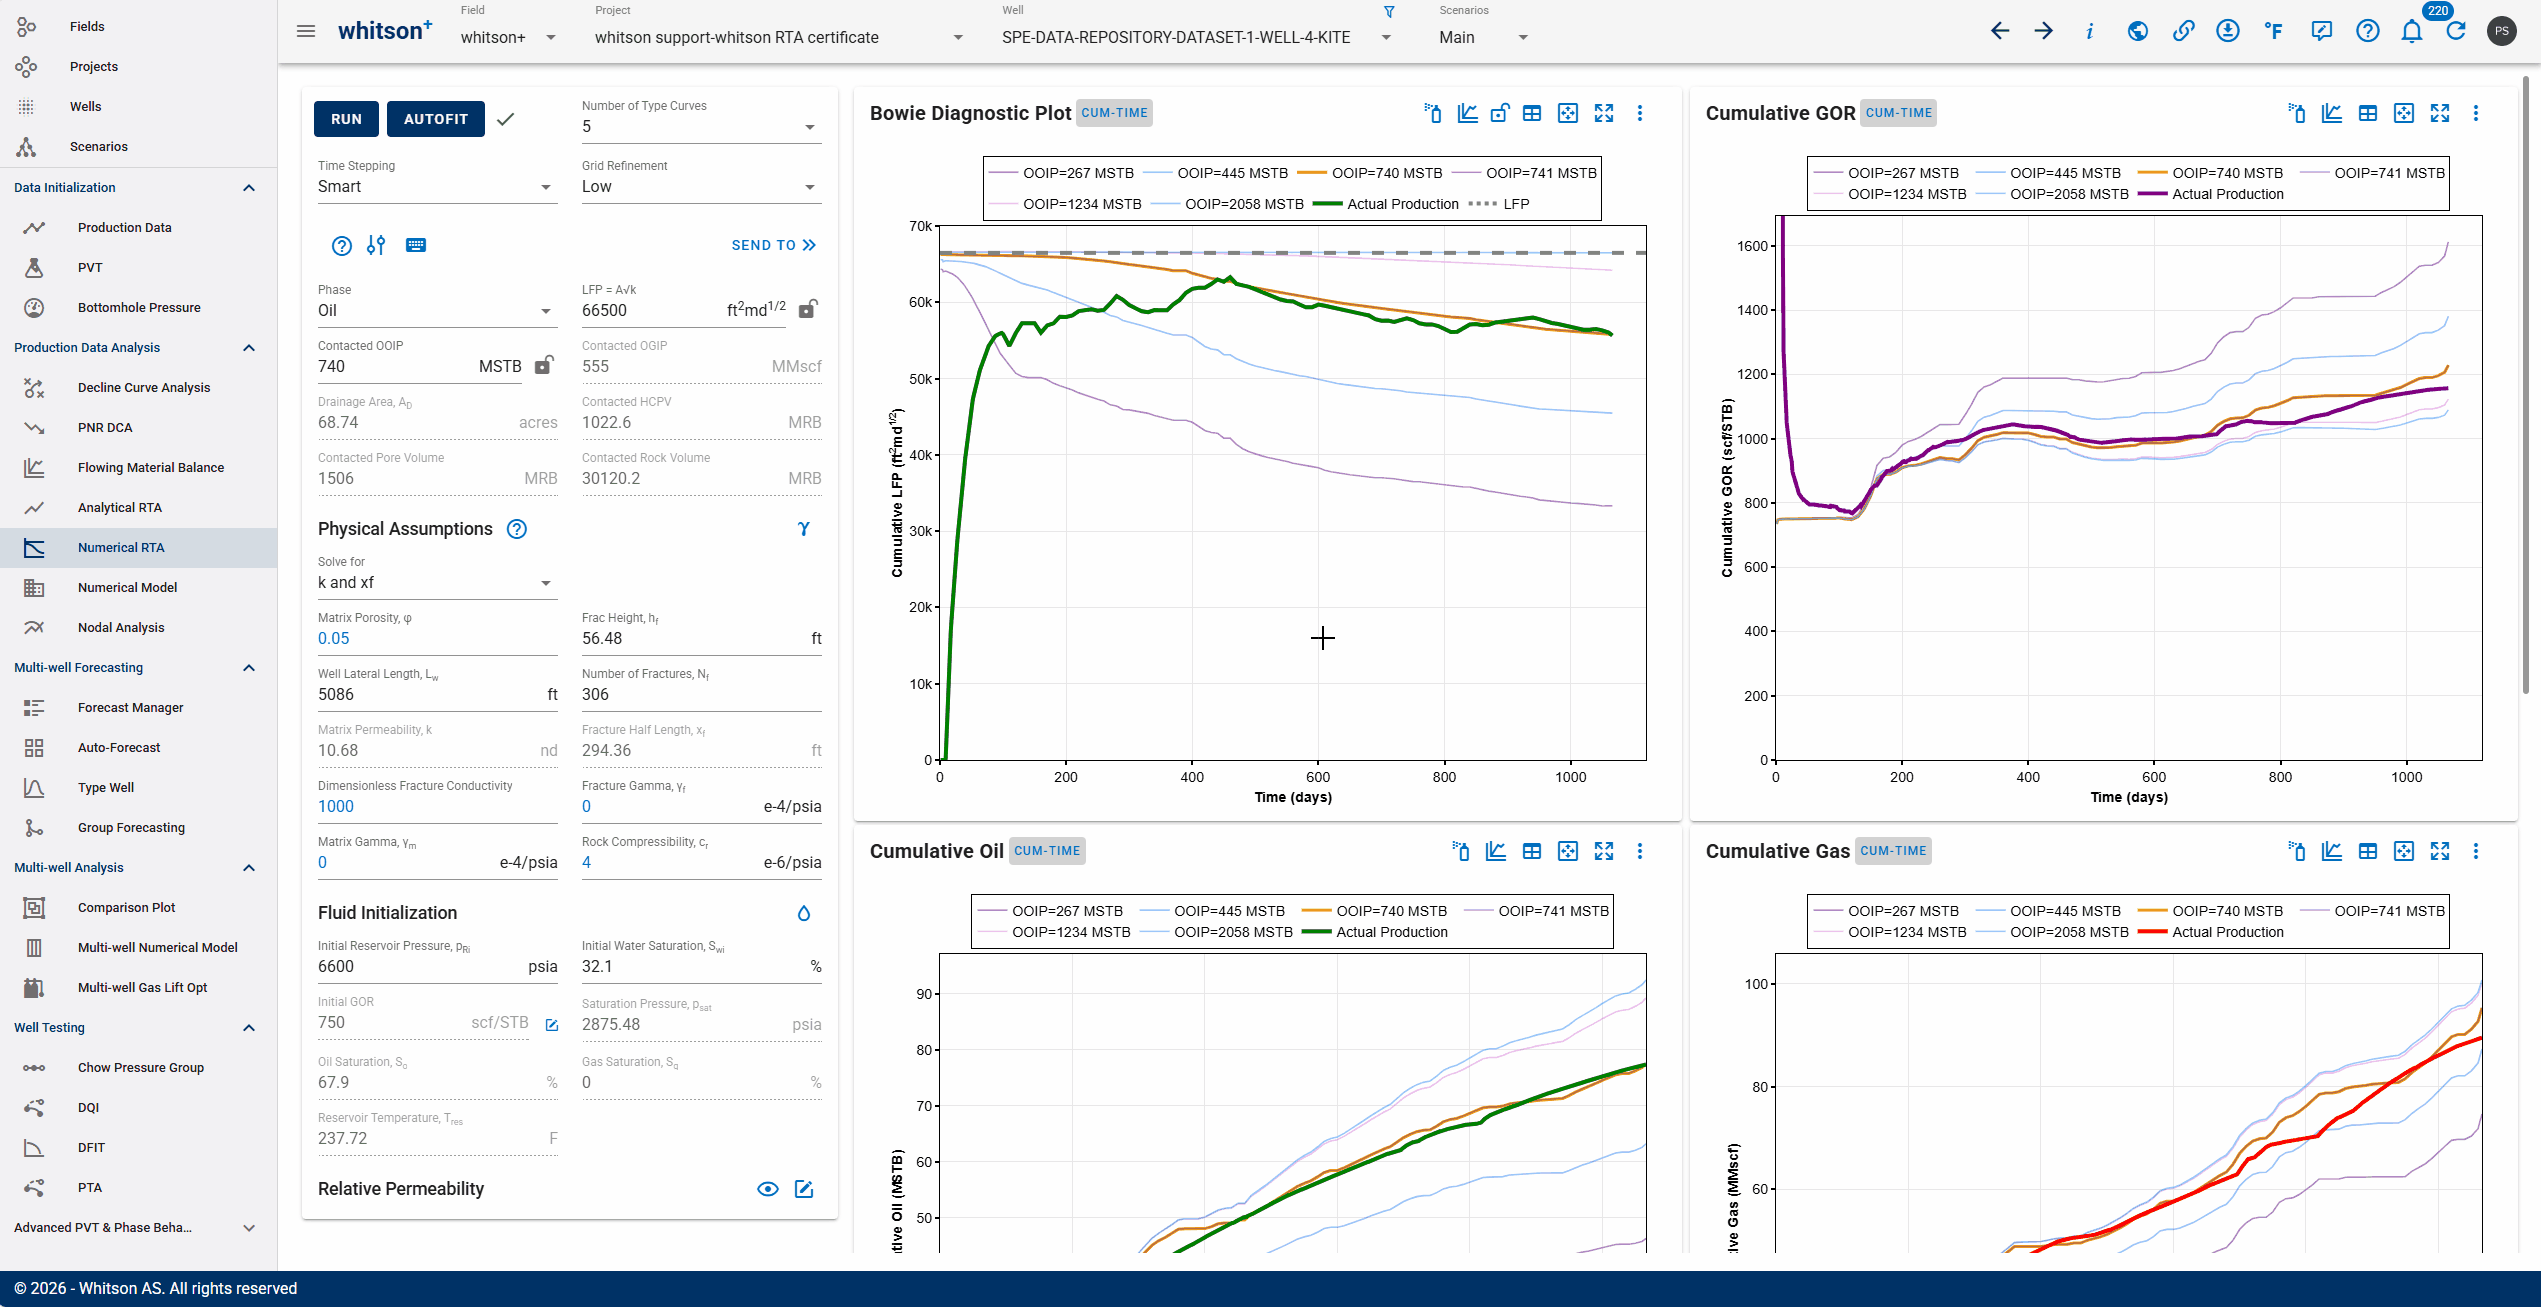Expand Cumulative Gas plot to fullscreen
Viewport: 2541px width, 1307px height.
pyautogui.click(x=2440, y=851)
